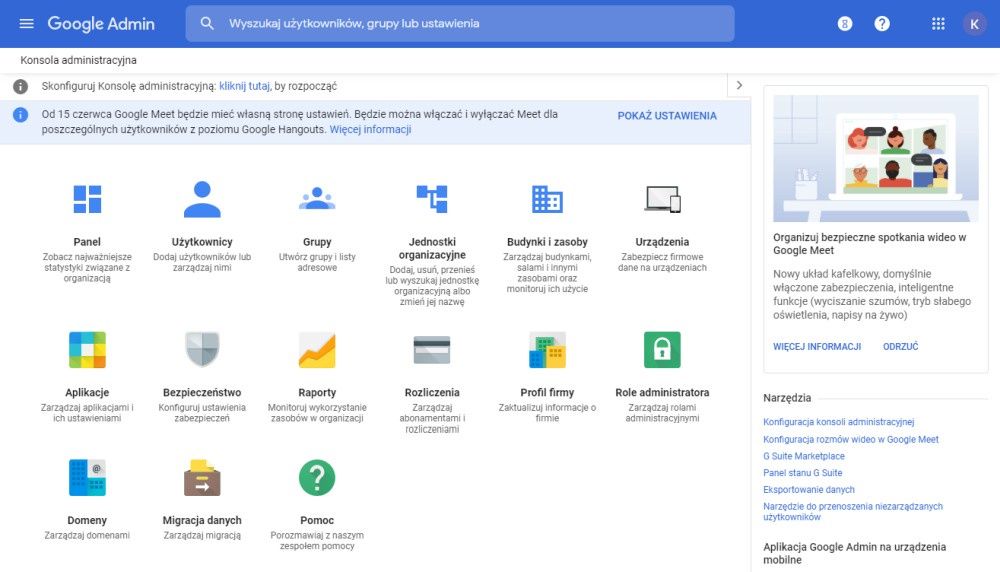Image resolution: width=1000 pixels, height=572 pixels.
Task: Open the 'Więcej informacji' link in Meet notice
Action: (x=370, y=129)
